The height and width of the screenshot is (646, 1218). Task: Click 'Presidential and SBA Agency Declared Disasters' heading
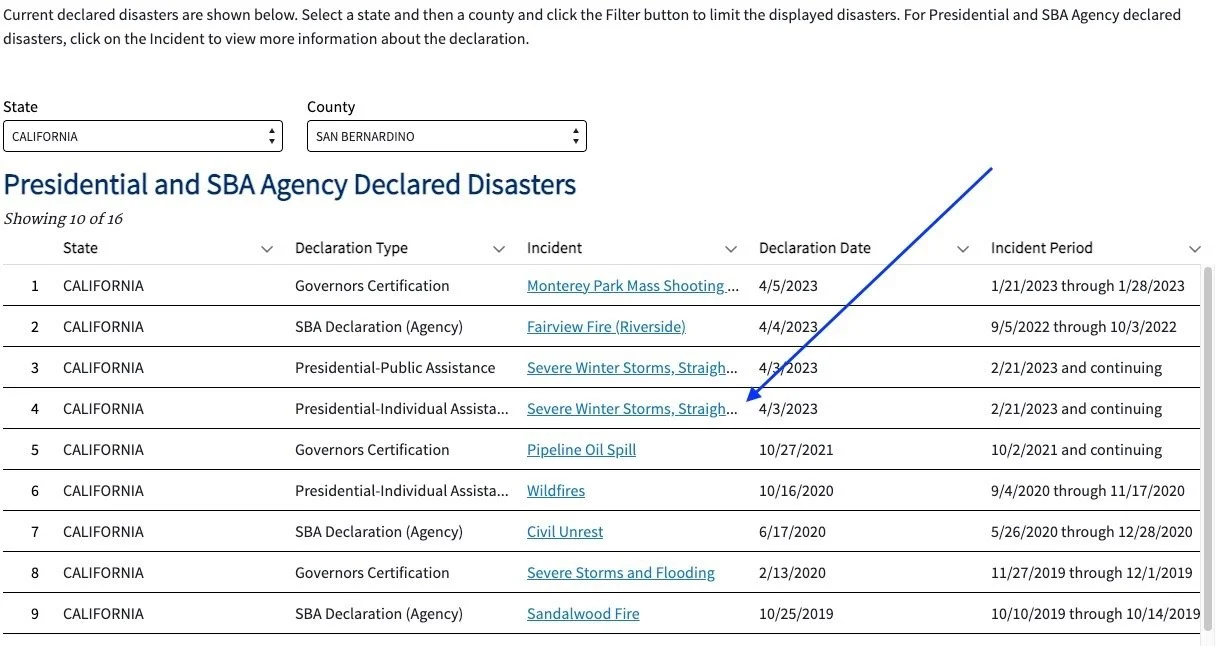tap(290, 185)
